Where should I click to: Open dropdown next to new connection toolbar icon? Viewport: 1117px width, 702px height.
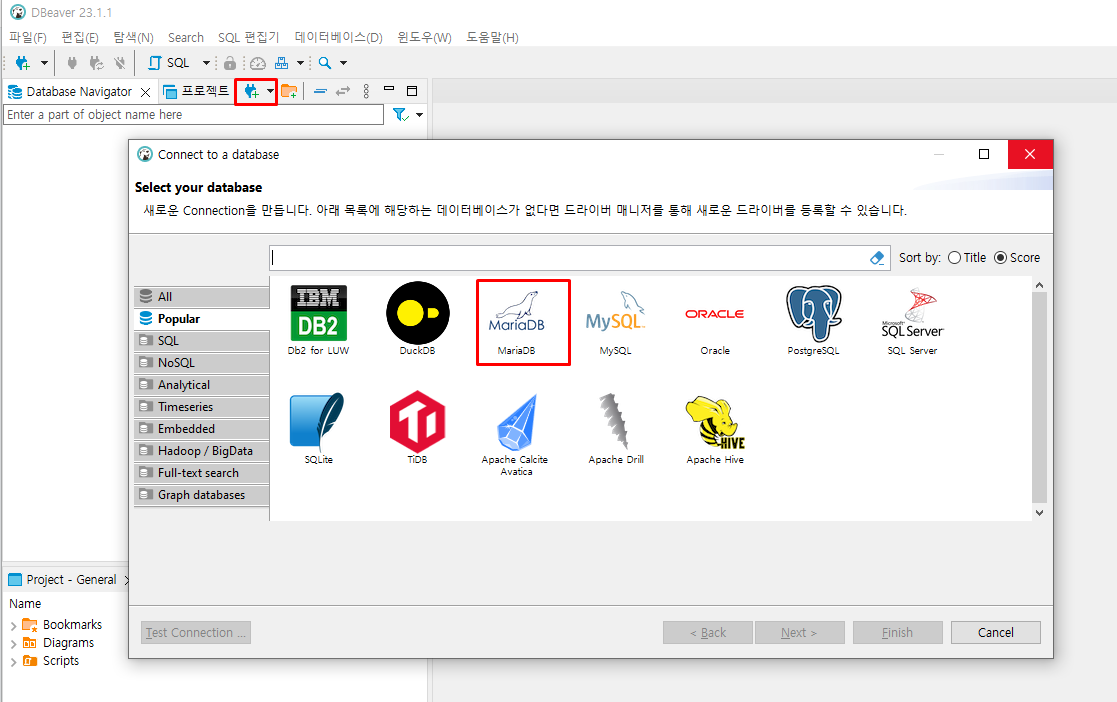(44, 63)
